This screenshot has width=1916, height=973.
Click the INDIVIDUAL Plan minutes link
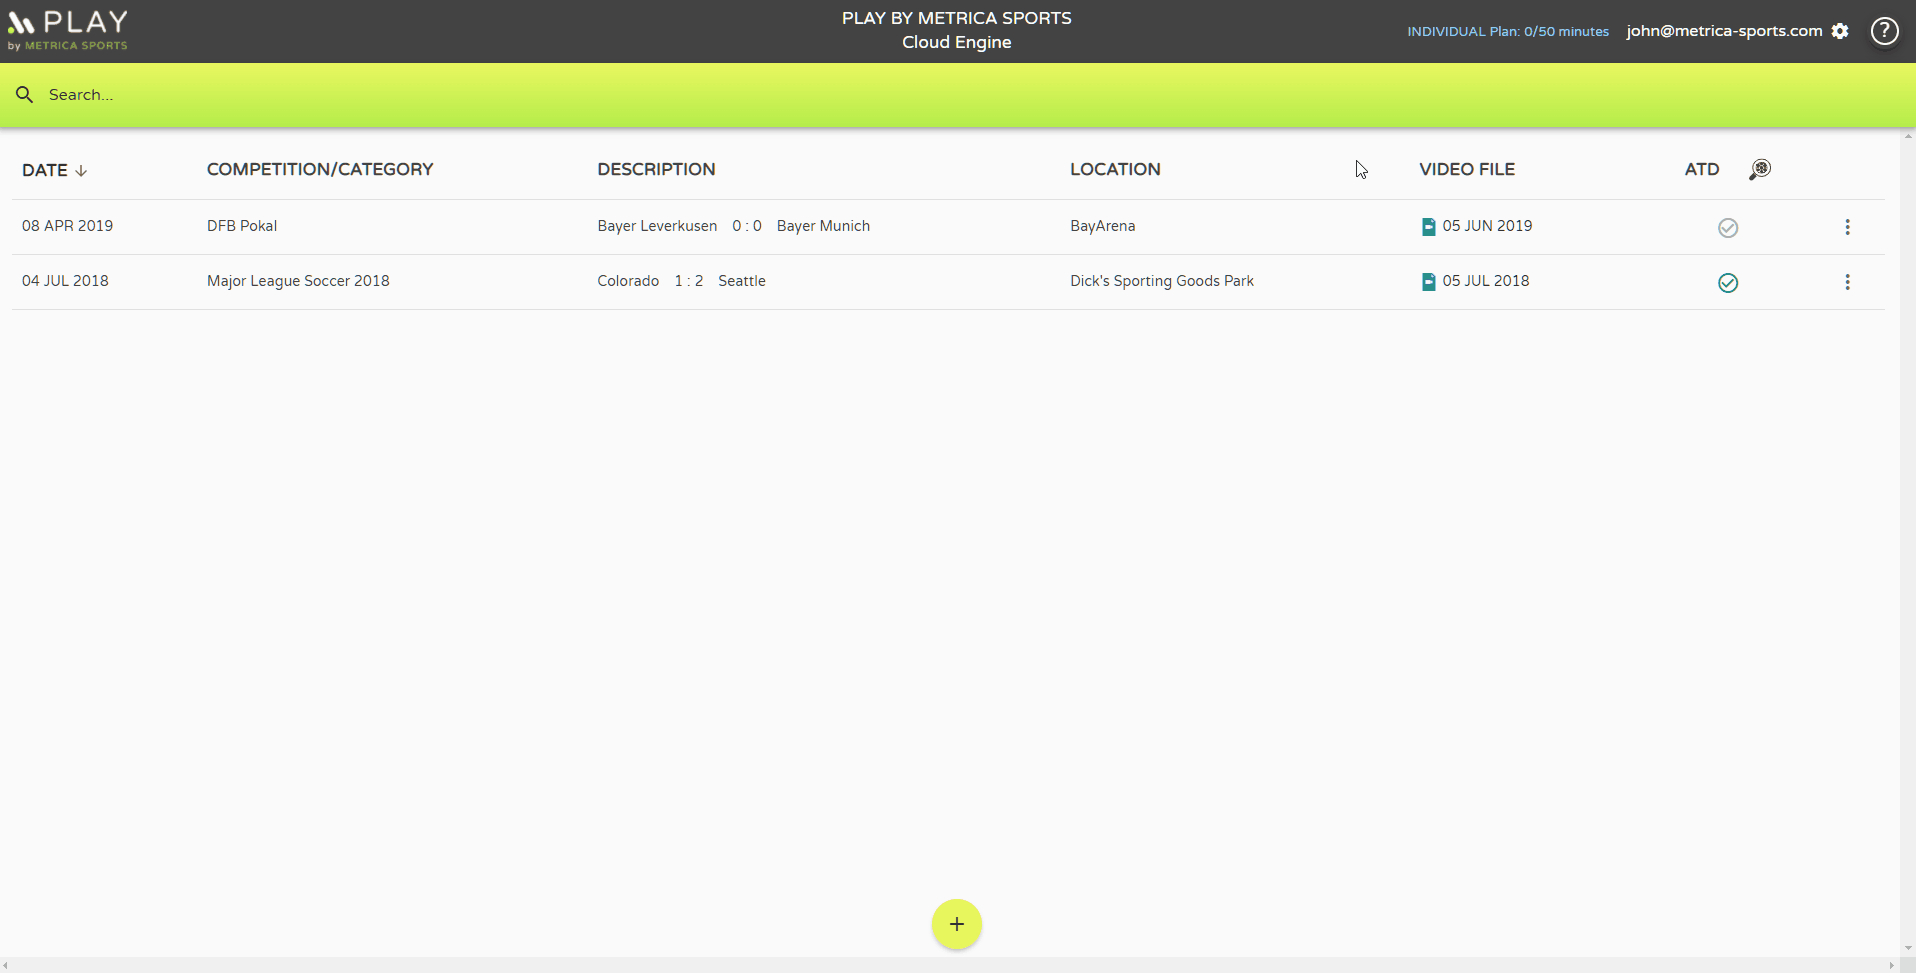[x=1508, y=32]
